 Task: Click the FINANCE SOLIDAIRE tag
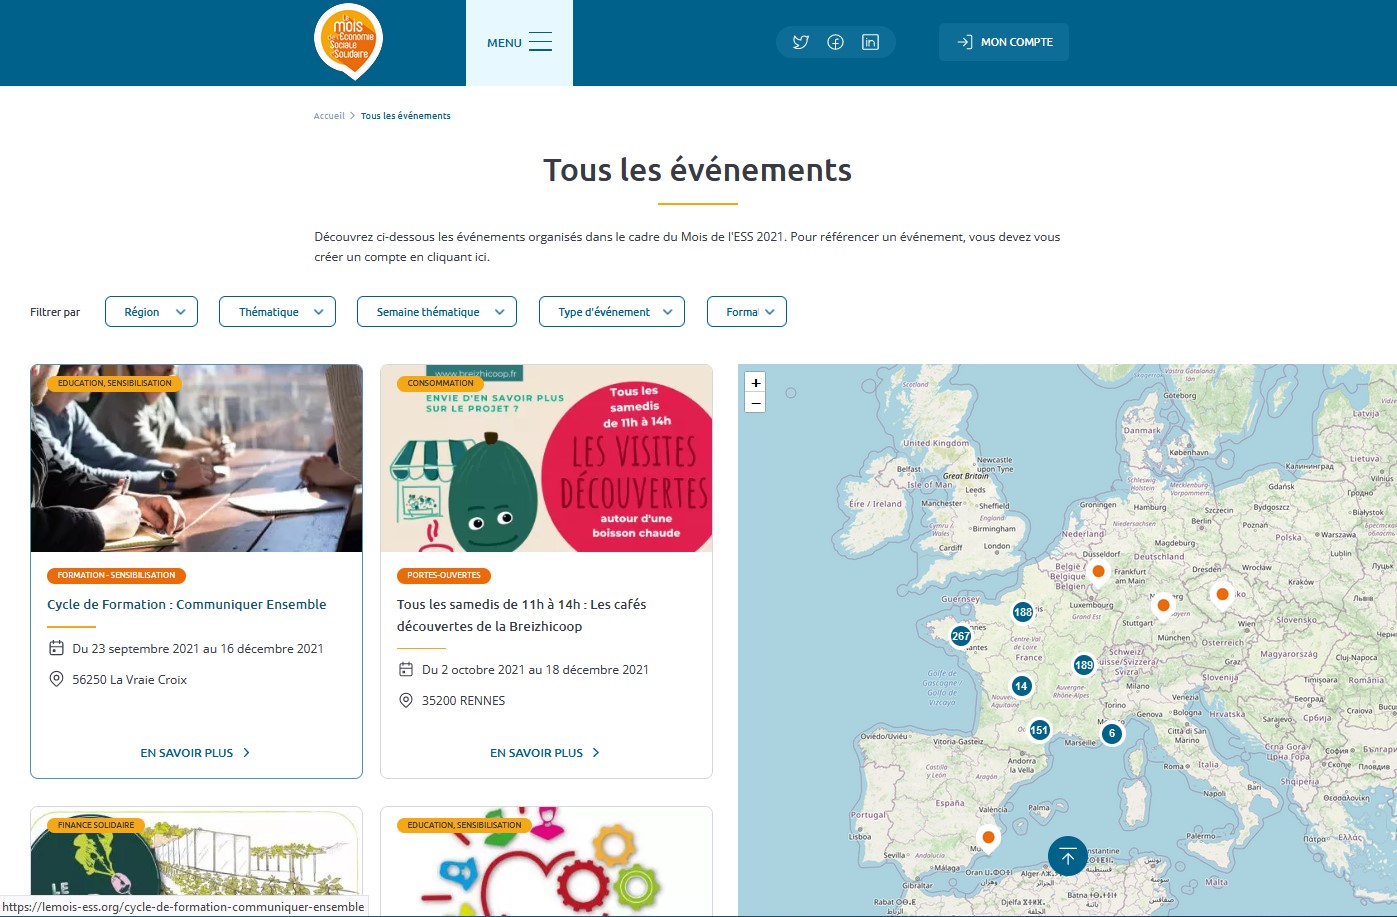(96, 825)
